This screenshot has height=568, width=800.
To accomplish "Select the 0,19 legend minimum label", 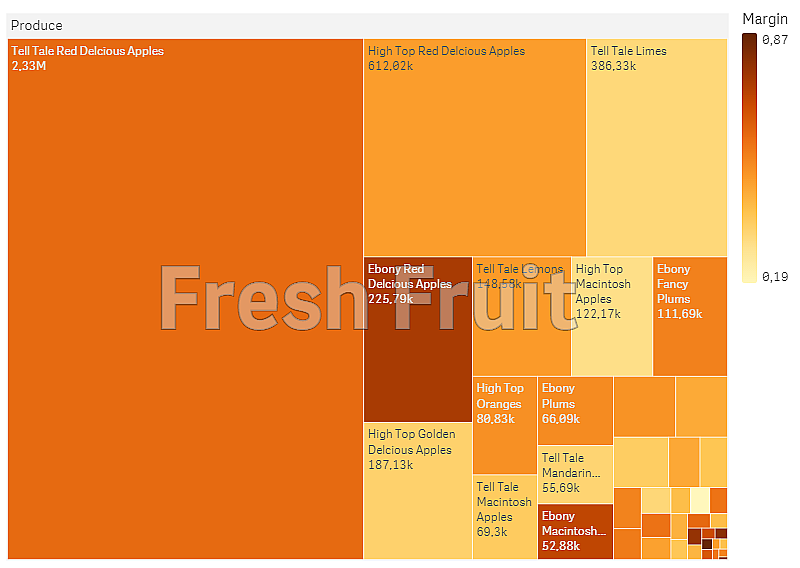I will point(774,277).
